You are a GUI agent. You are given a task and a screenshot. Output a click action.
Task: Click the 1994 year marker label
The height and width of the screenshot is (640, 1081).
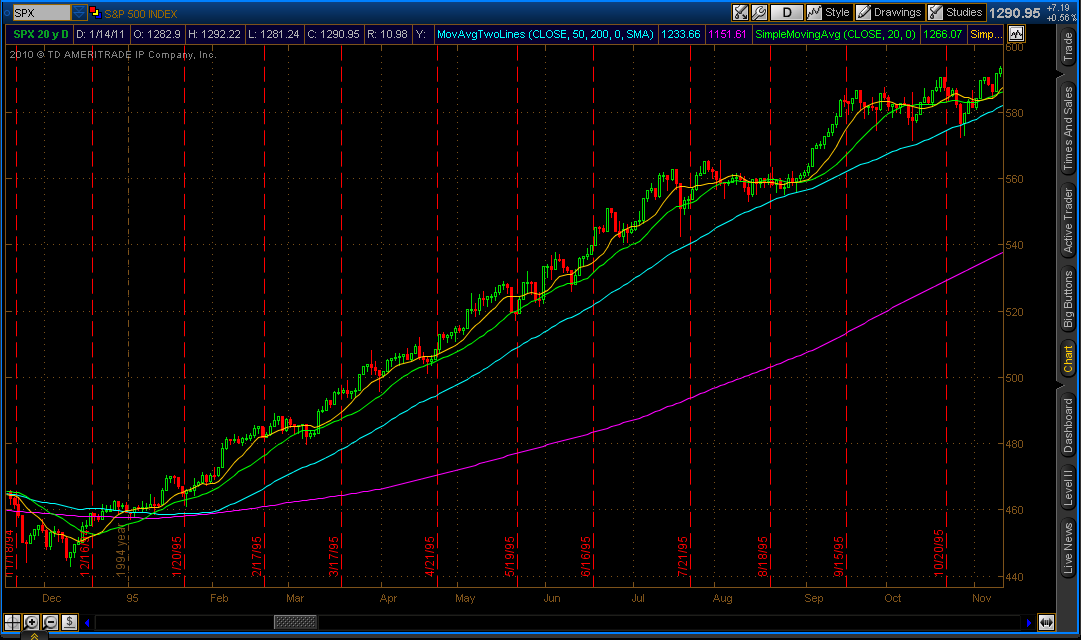(121, 551)
